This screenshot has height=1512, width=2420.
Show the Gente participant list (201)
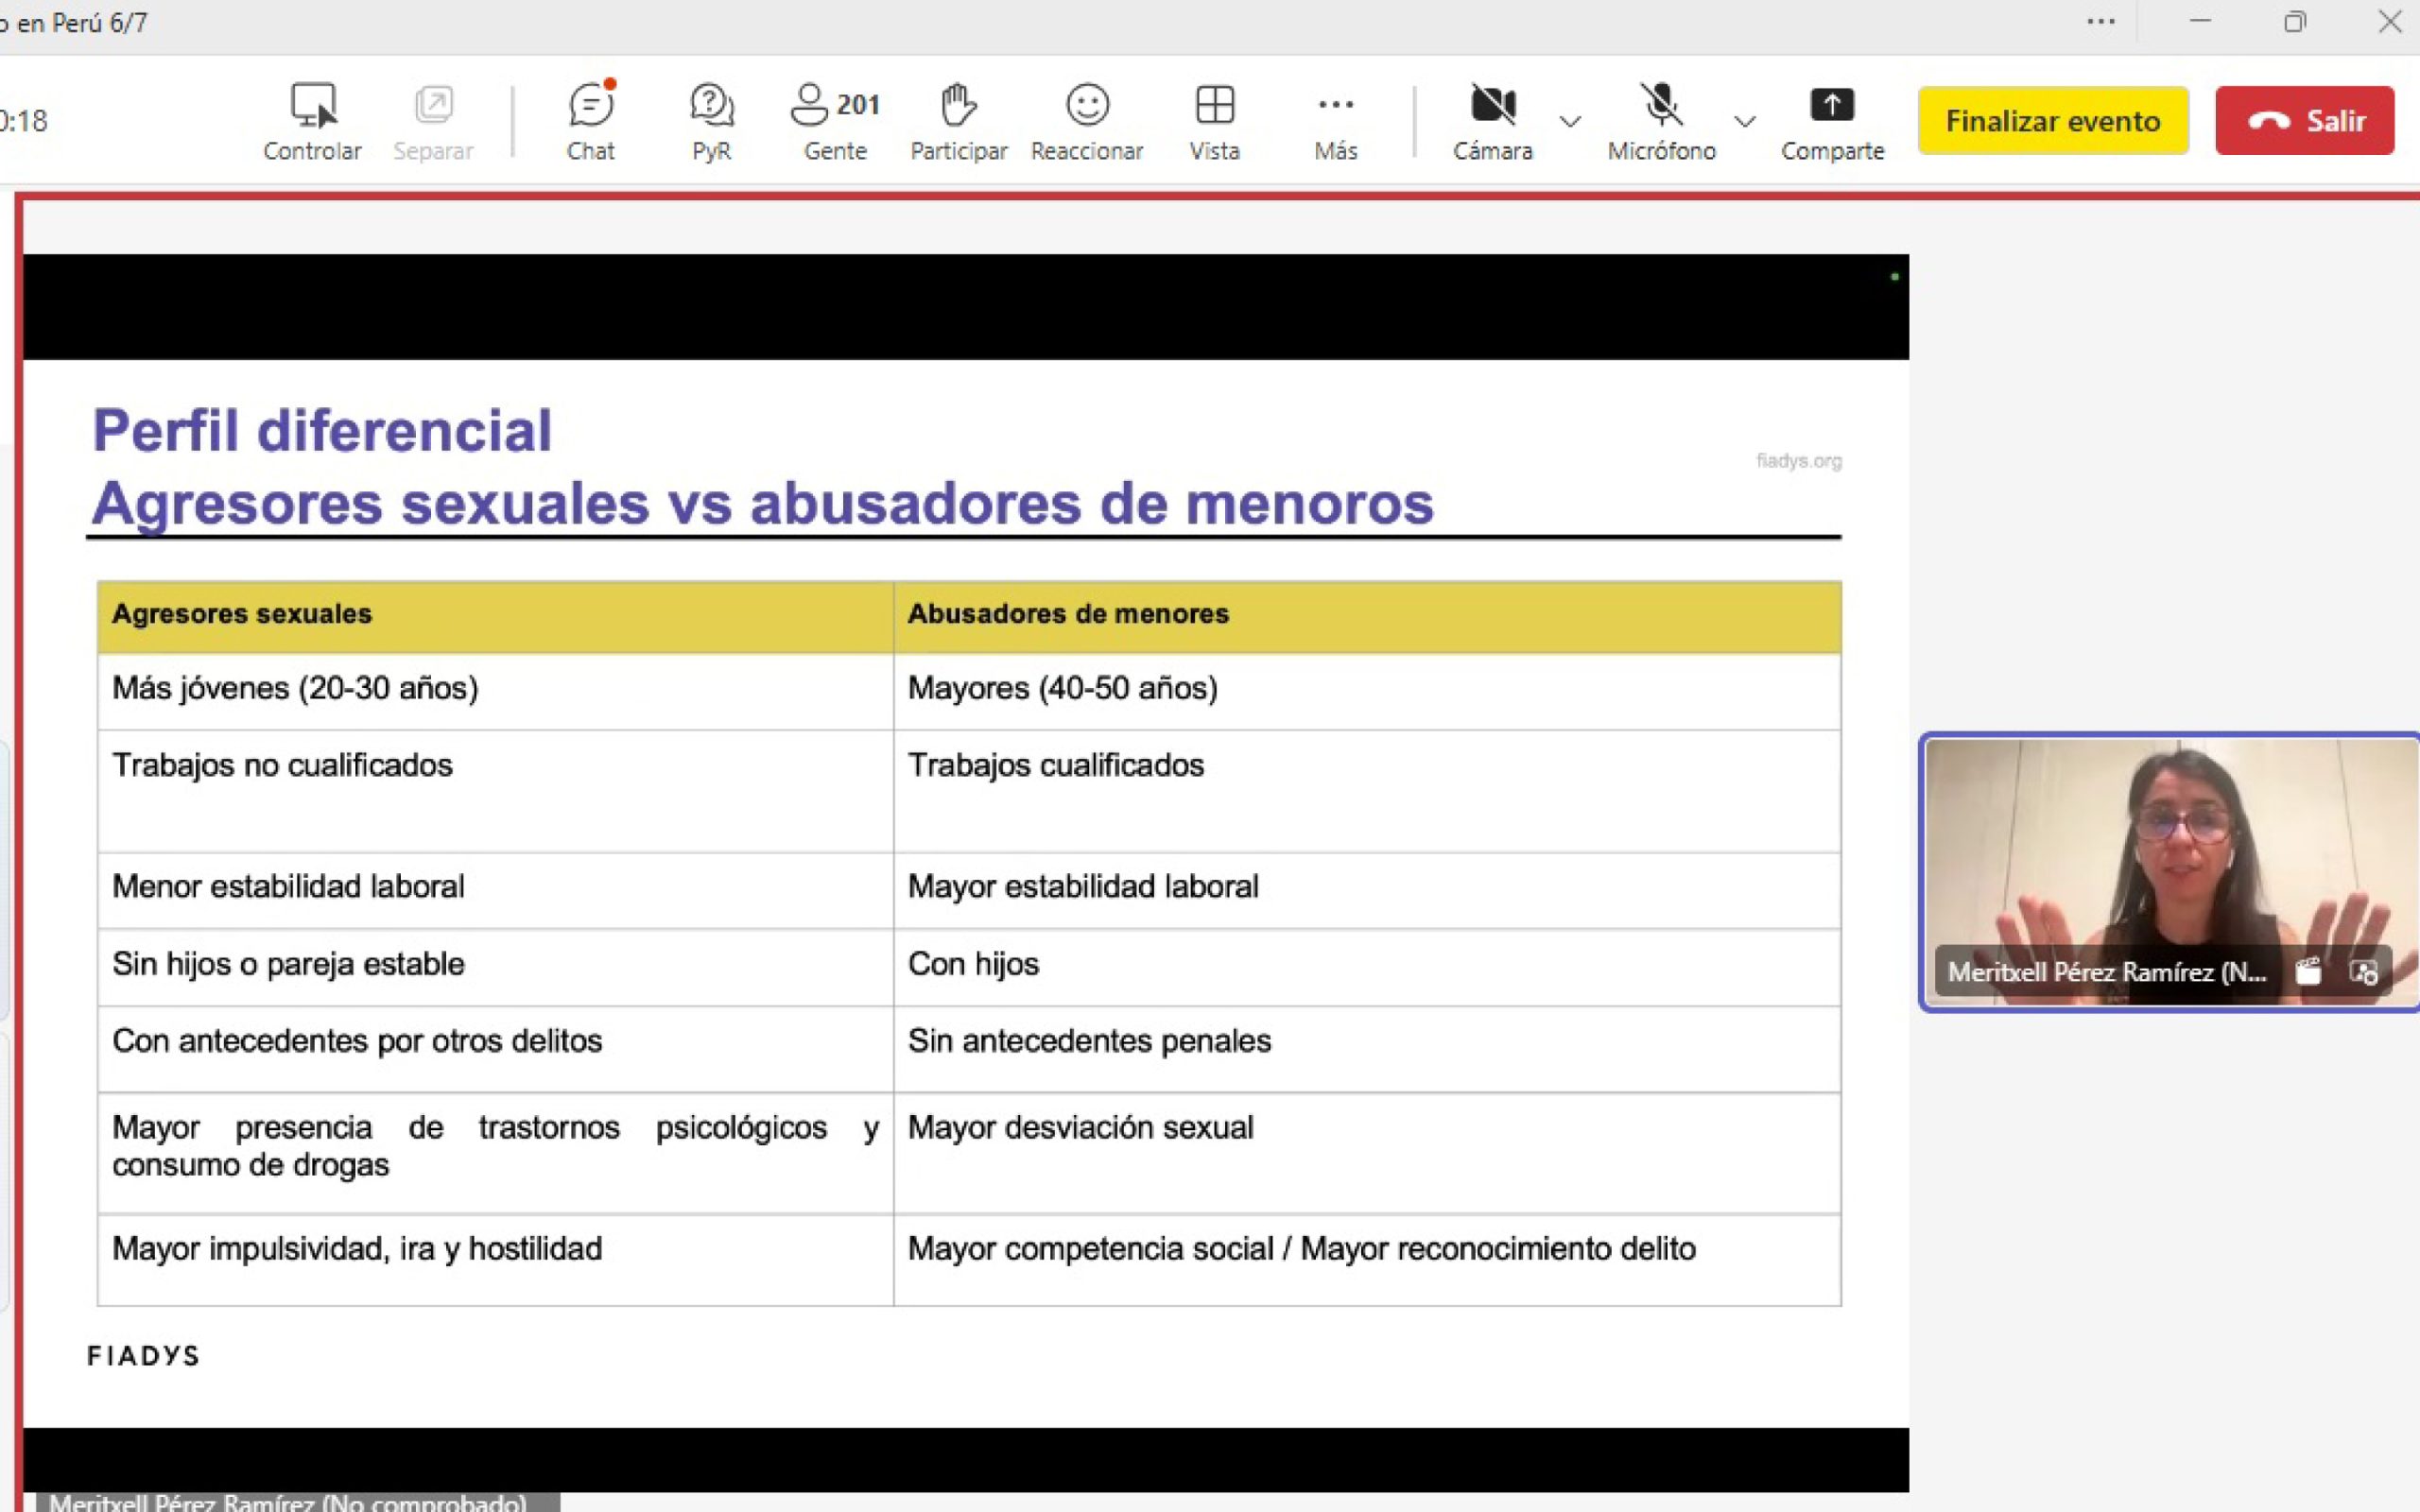point(835,121)
